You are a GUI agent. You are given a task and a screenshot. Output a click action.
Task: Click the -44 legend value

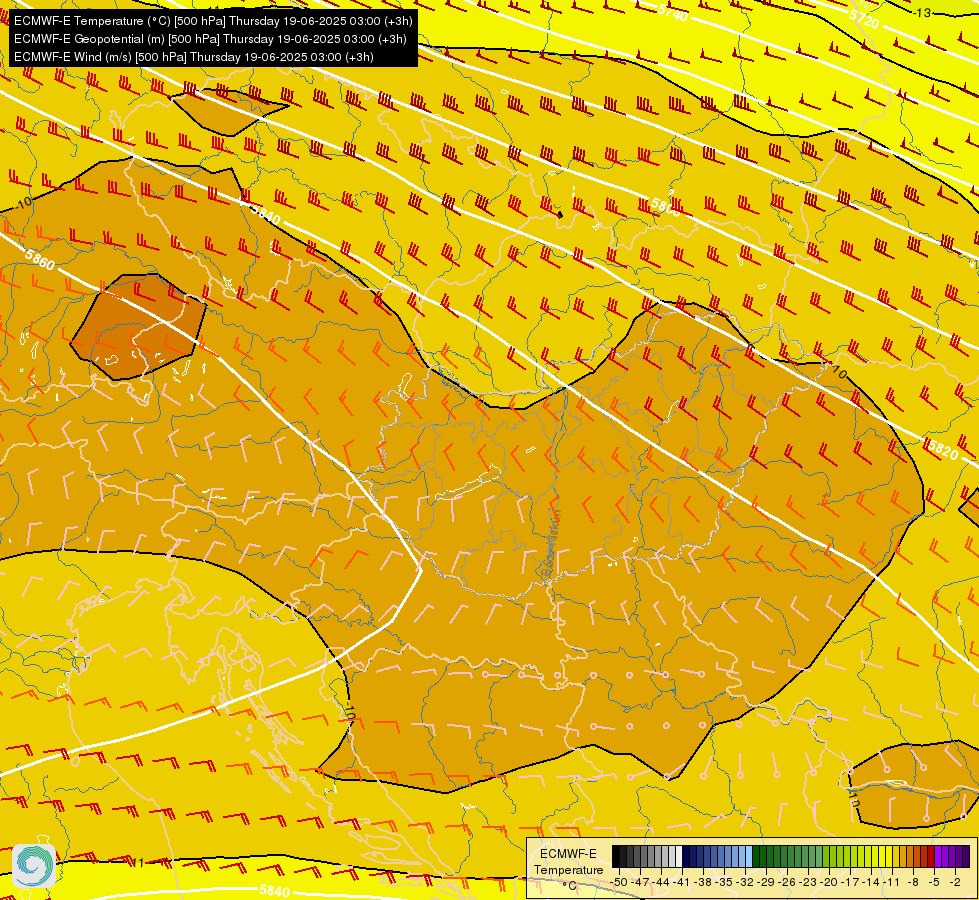coord(661,883)
